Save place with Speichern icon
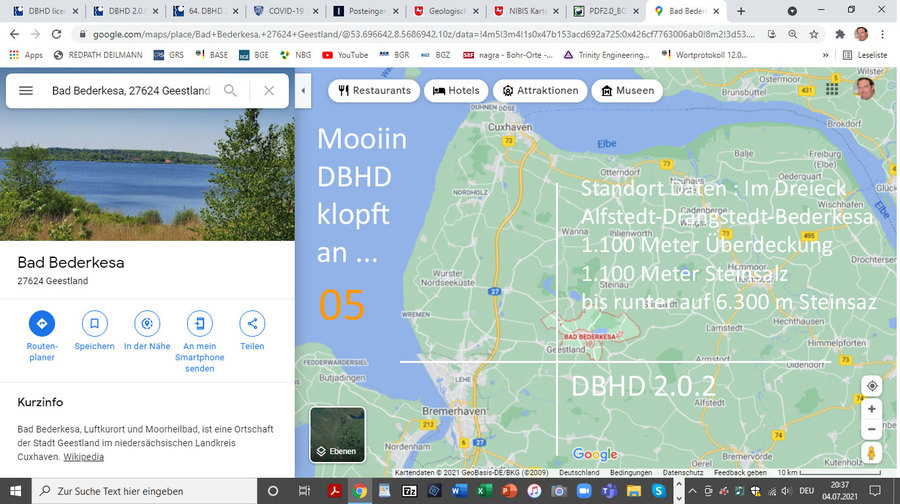Viewport: 900px width, 504px height. pos(95,323)
